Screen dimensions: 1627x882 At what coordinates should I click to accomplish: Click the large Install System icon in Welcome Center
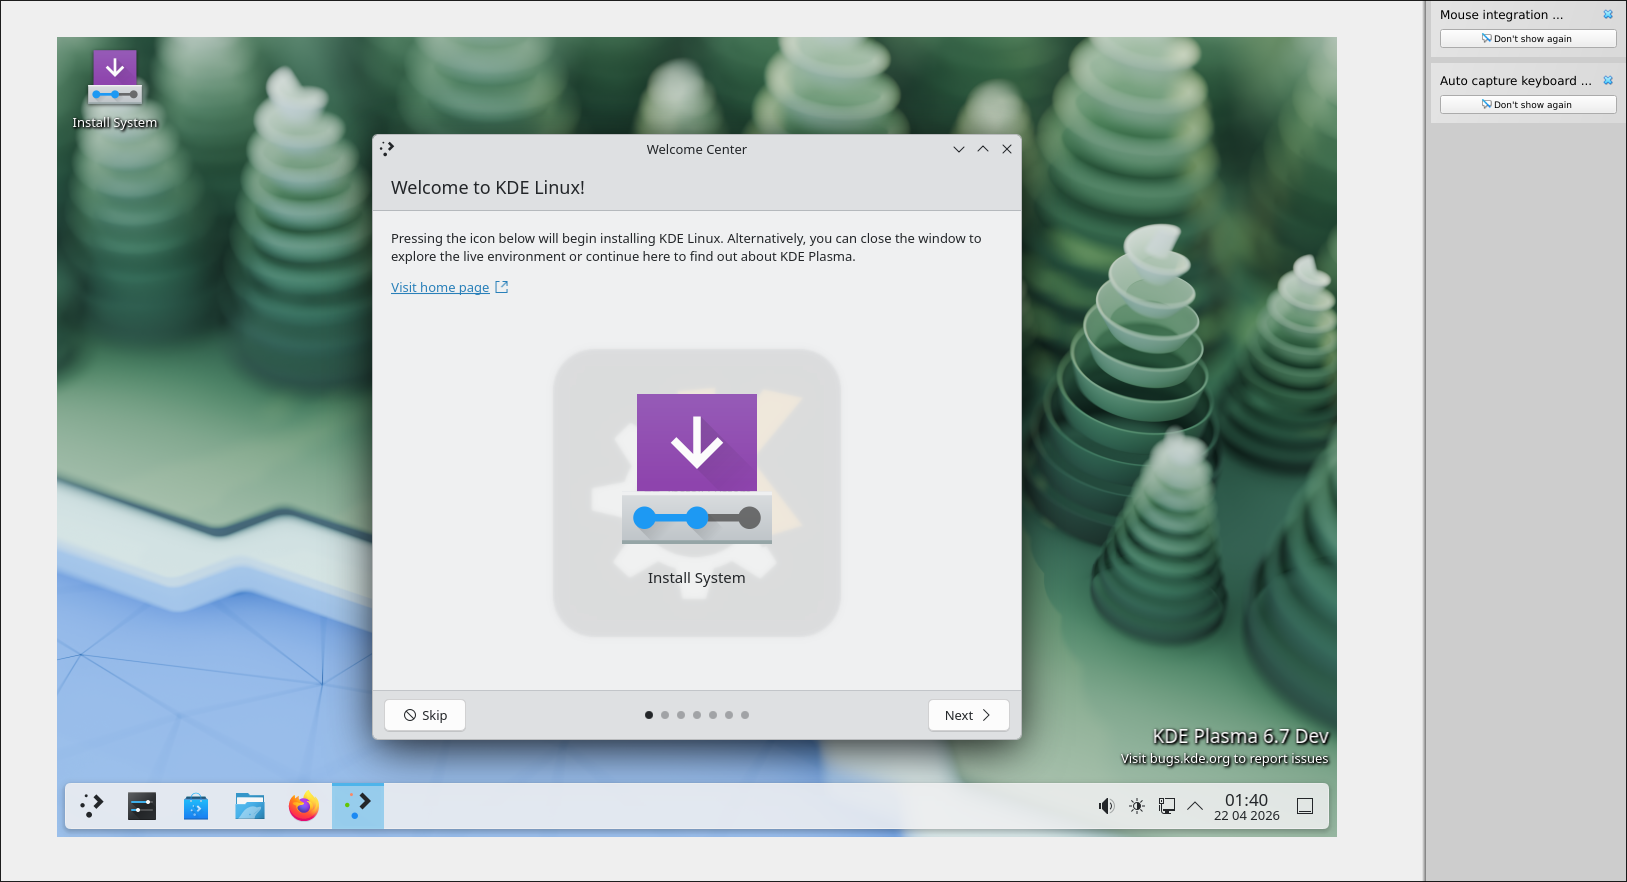click(697, 492)
